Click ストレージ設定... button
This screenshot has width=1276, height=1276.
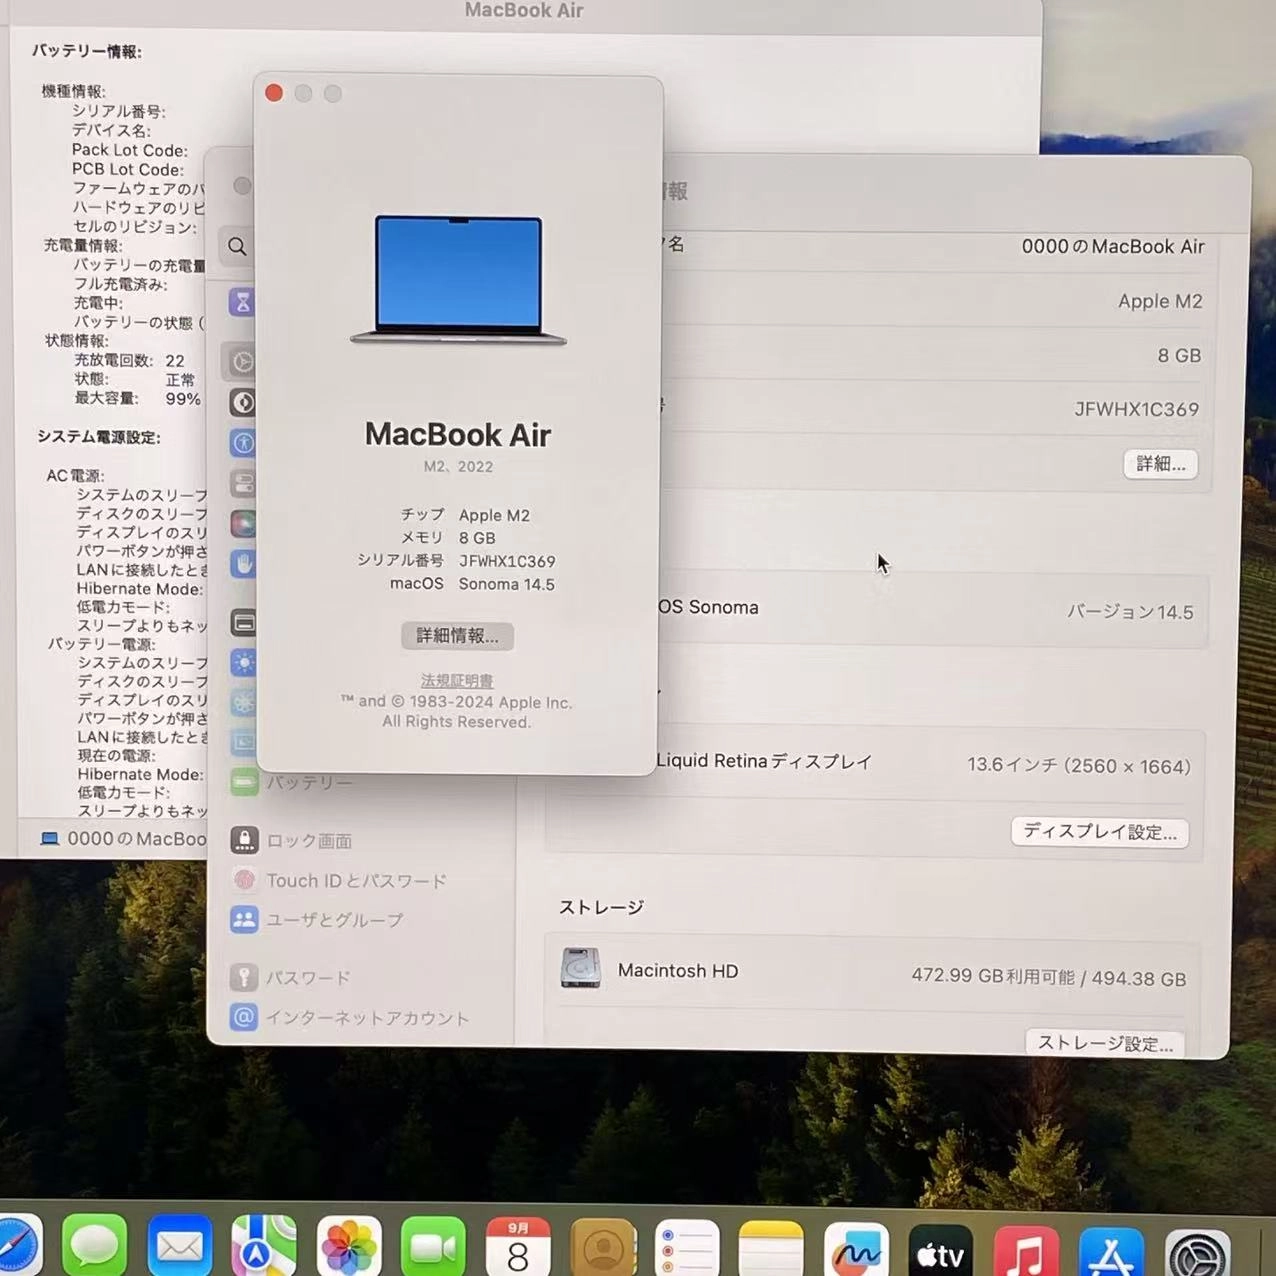[1105, 1043]
